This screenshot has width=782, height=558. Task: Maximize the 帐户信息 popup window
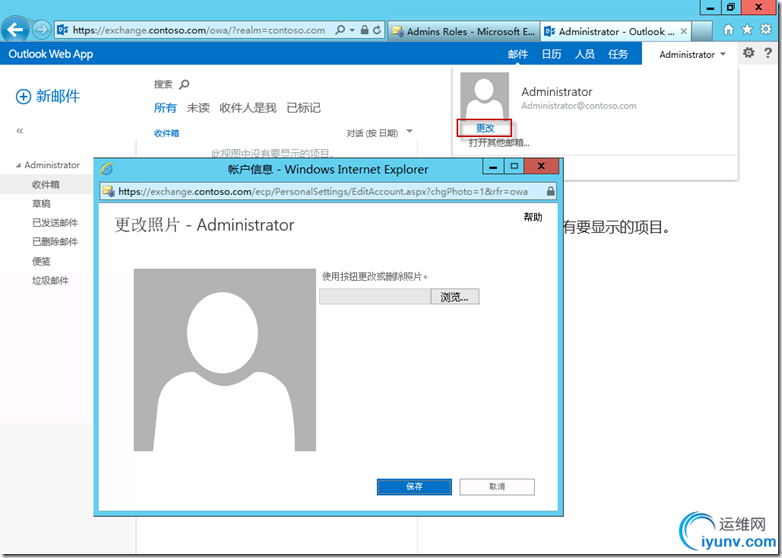pos(514,167)
